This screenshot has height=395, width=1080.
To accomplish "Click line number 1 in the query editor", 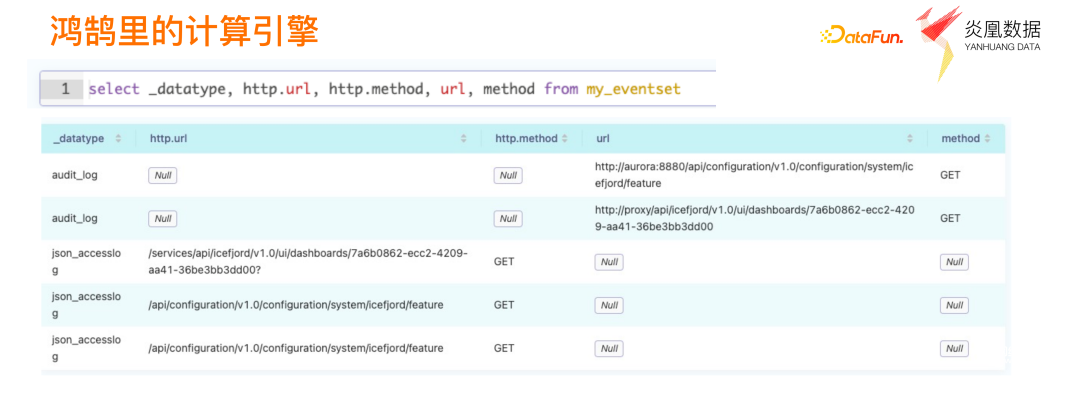I will 65,89.
